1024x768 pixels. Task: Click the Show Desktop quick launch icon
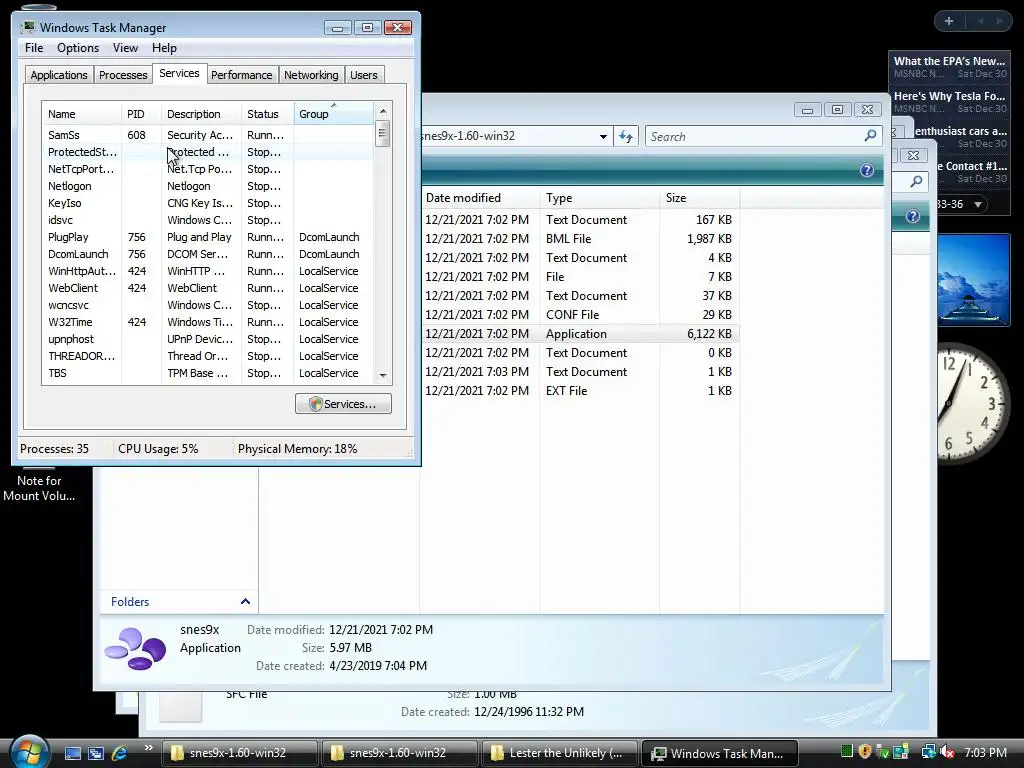click(x=73, y=753)
